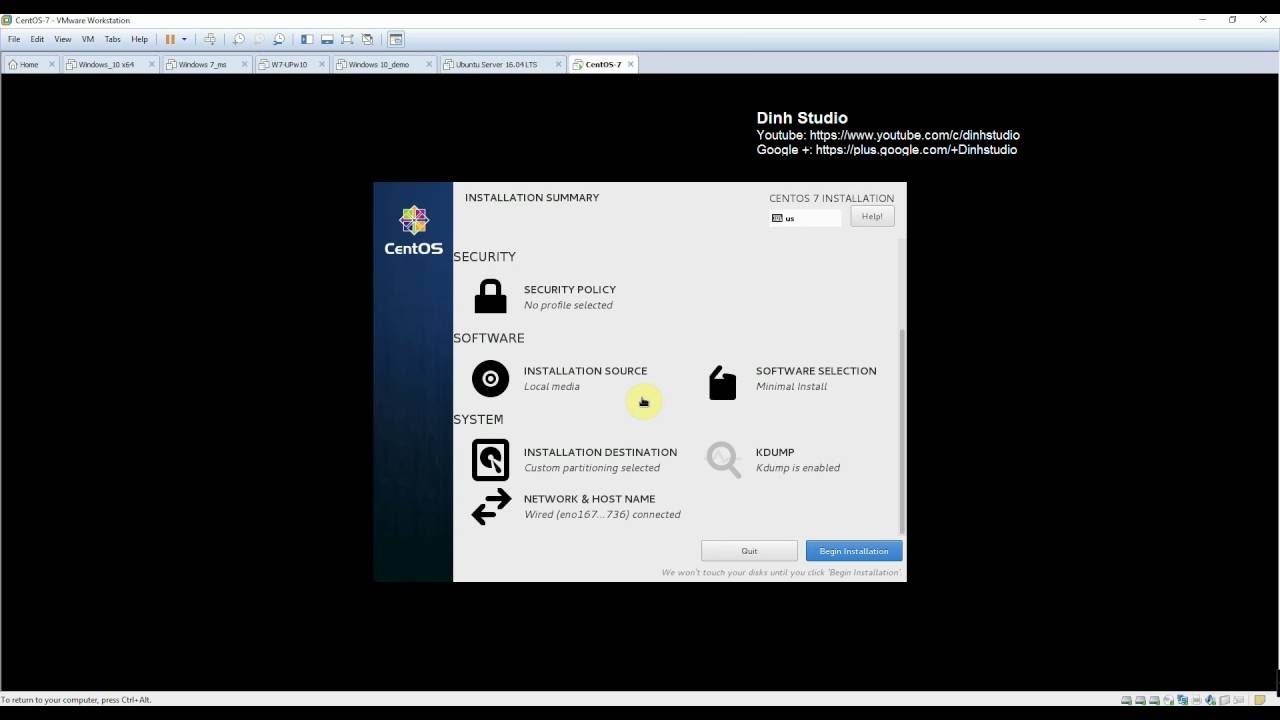Image resolution: width=1280 pixels, height=720 pixels.
Task: Pause the virtual machine from the toolbar
Action: point(170,39)
